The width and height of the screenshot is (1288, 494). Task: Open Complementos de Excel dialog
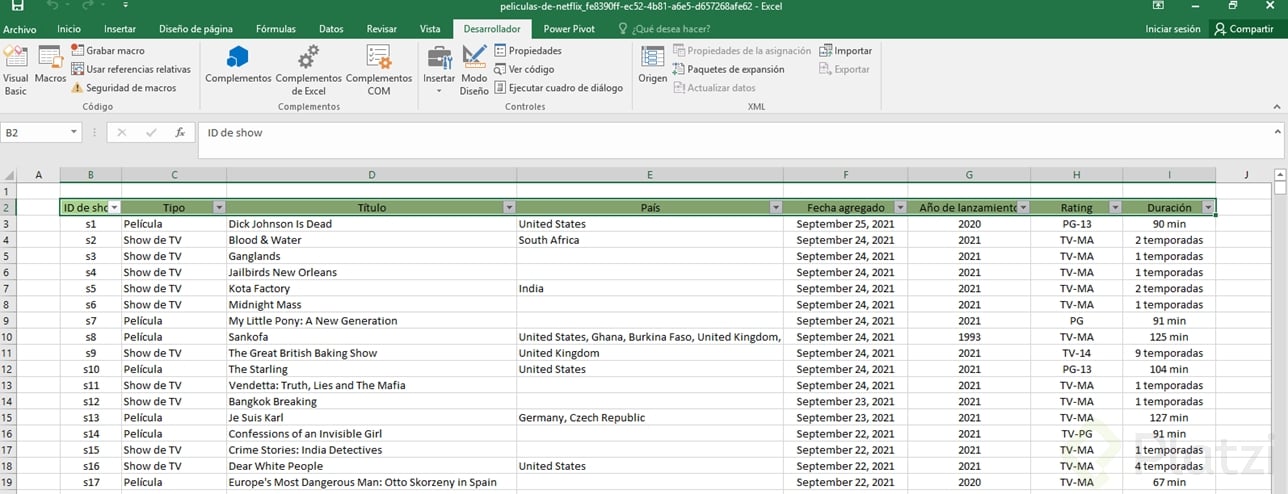(308, 70)
